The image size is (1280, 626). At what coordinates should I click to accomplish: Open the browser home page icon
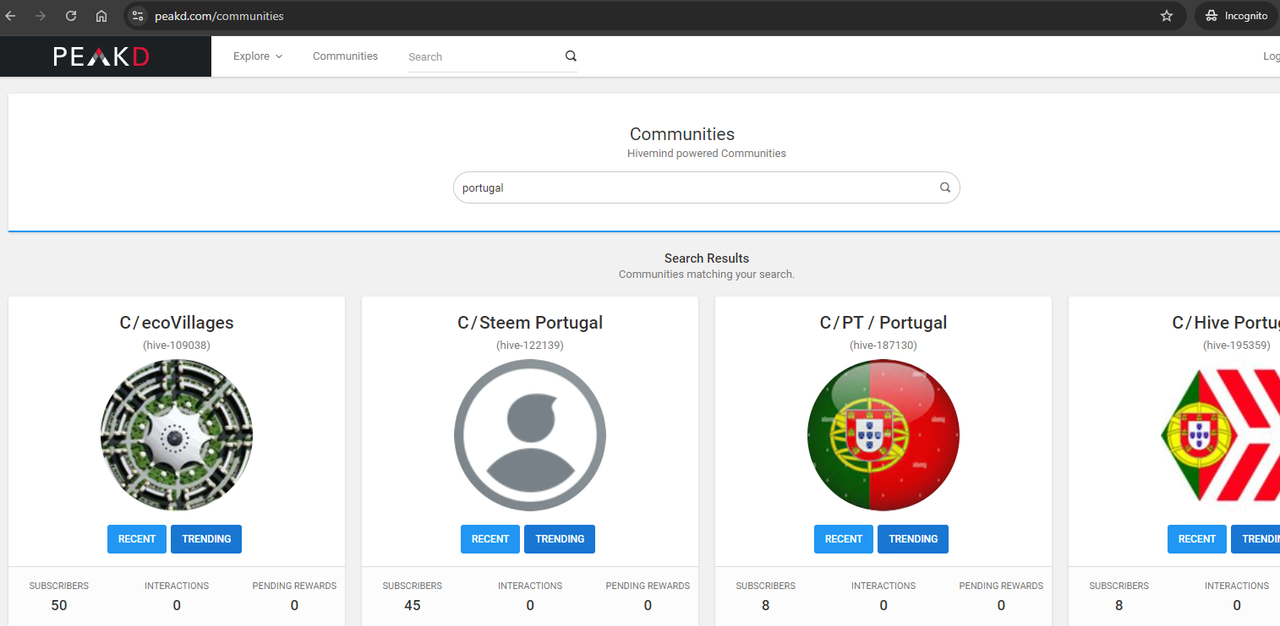click(101, 16)
